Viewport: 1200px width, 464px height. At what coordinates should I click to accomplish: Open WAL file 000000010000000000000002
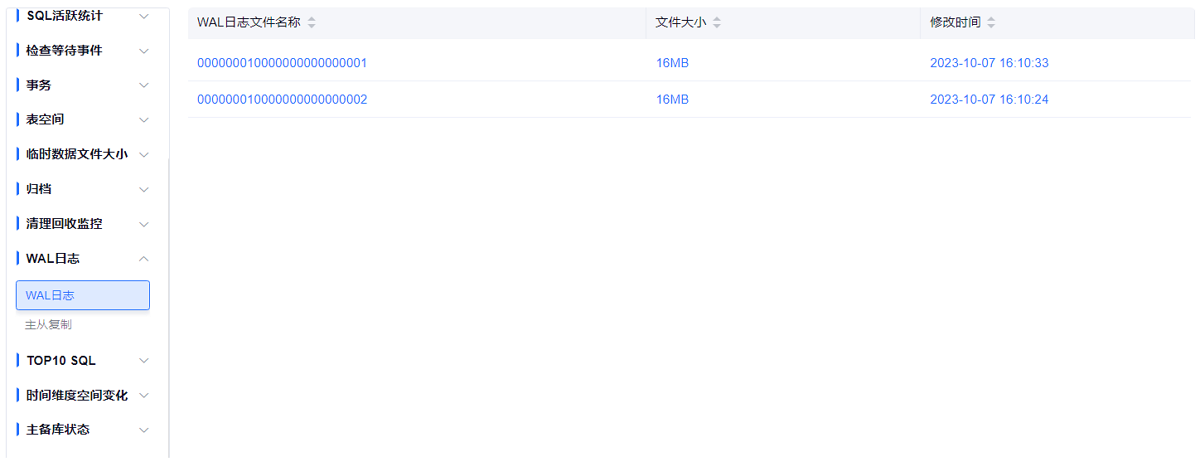coord(282,99)
